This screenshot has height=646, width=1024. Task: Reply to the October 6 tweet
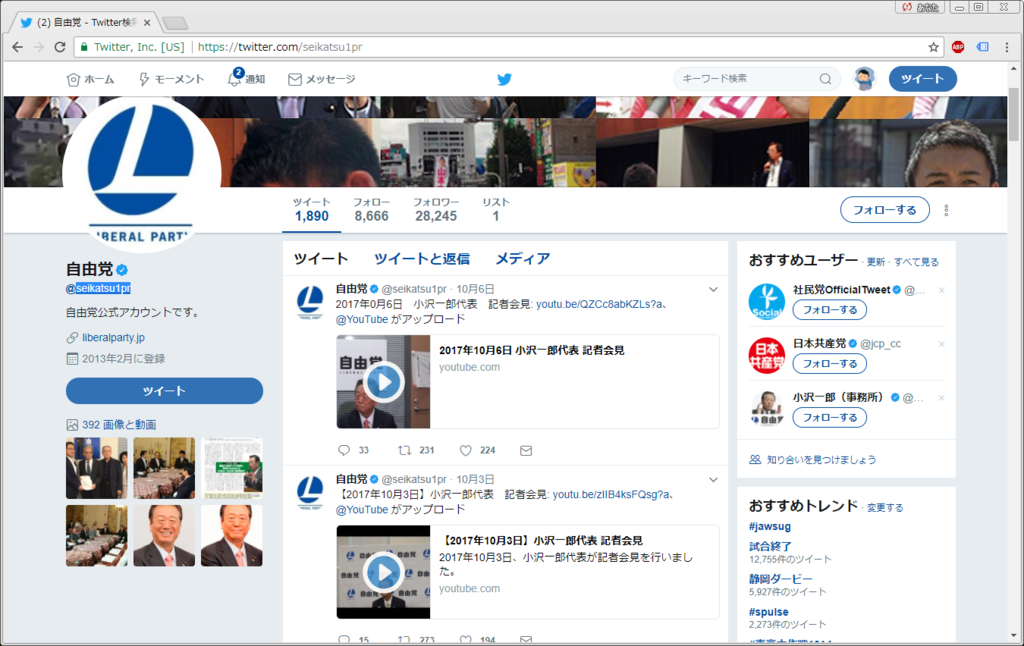(344, 450)
